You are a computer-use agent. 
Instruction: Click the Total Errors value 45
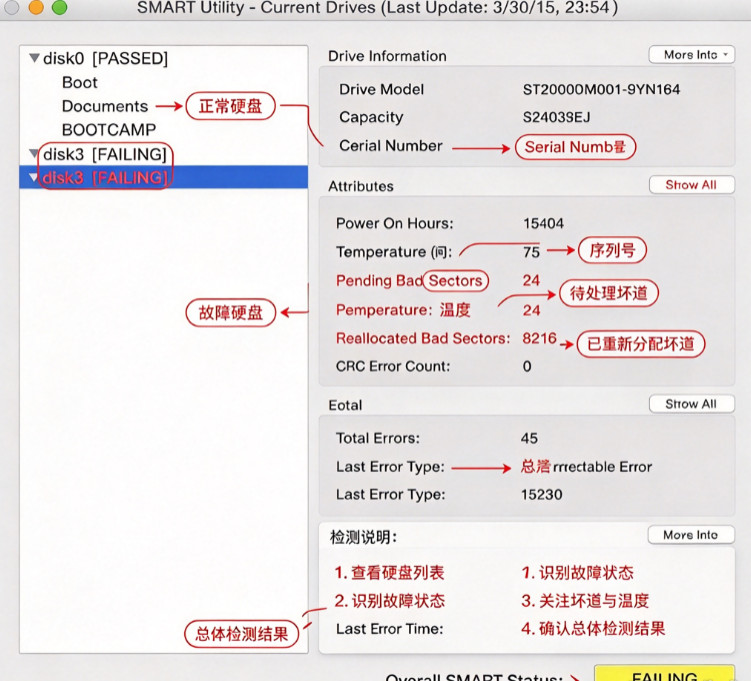(x=529, y=438)
